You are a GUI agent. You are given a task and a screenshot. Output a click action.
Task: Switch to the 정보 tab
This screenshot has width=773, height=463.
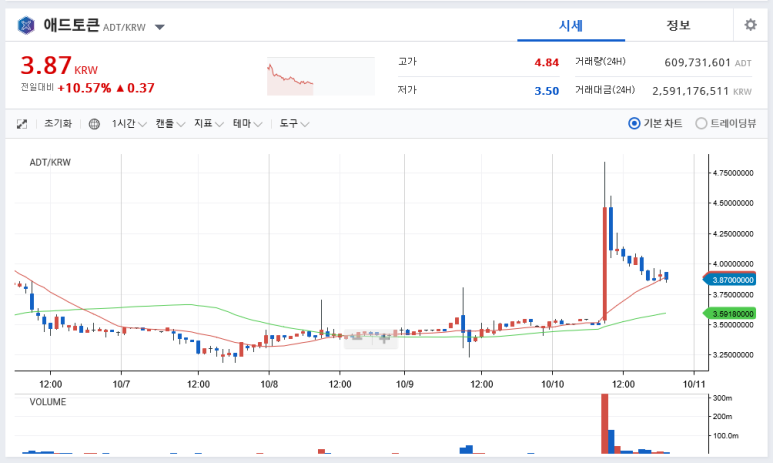[678, 25]
